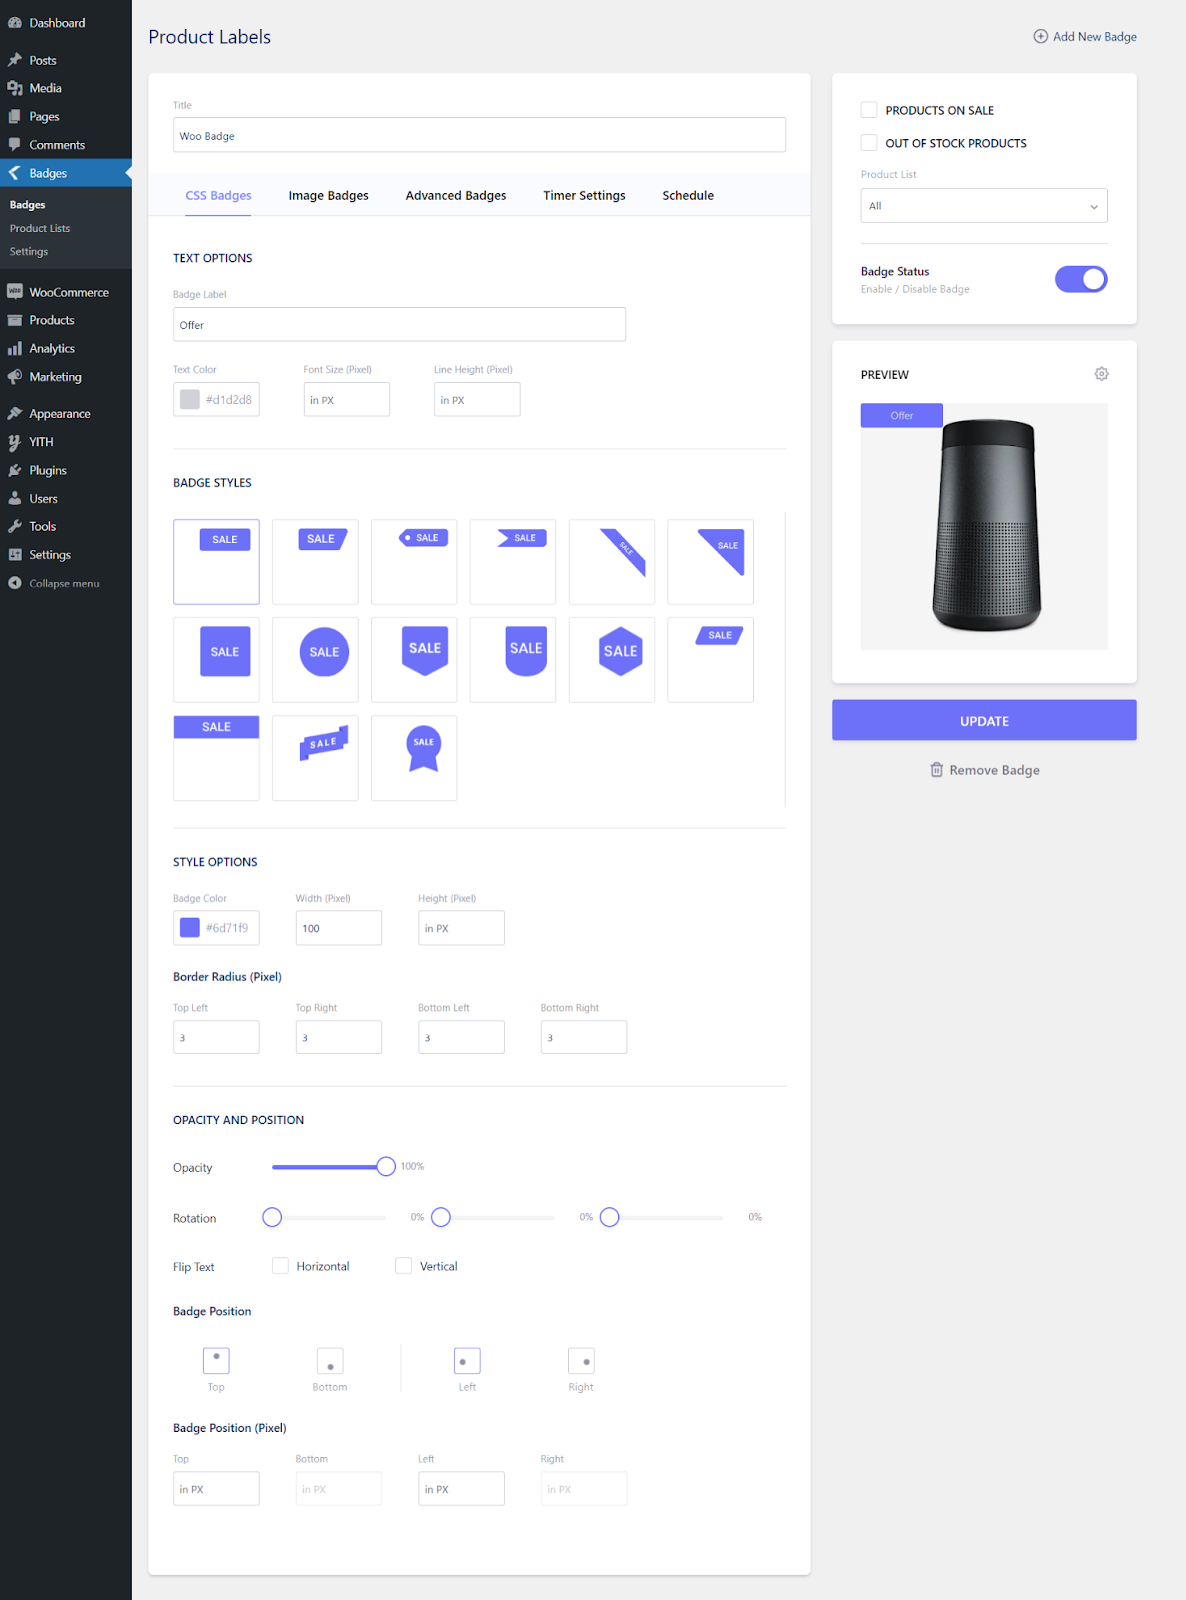
Task: Select the small parallelogram SALE badge style
Action: (x=711, y=660)
